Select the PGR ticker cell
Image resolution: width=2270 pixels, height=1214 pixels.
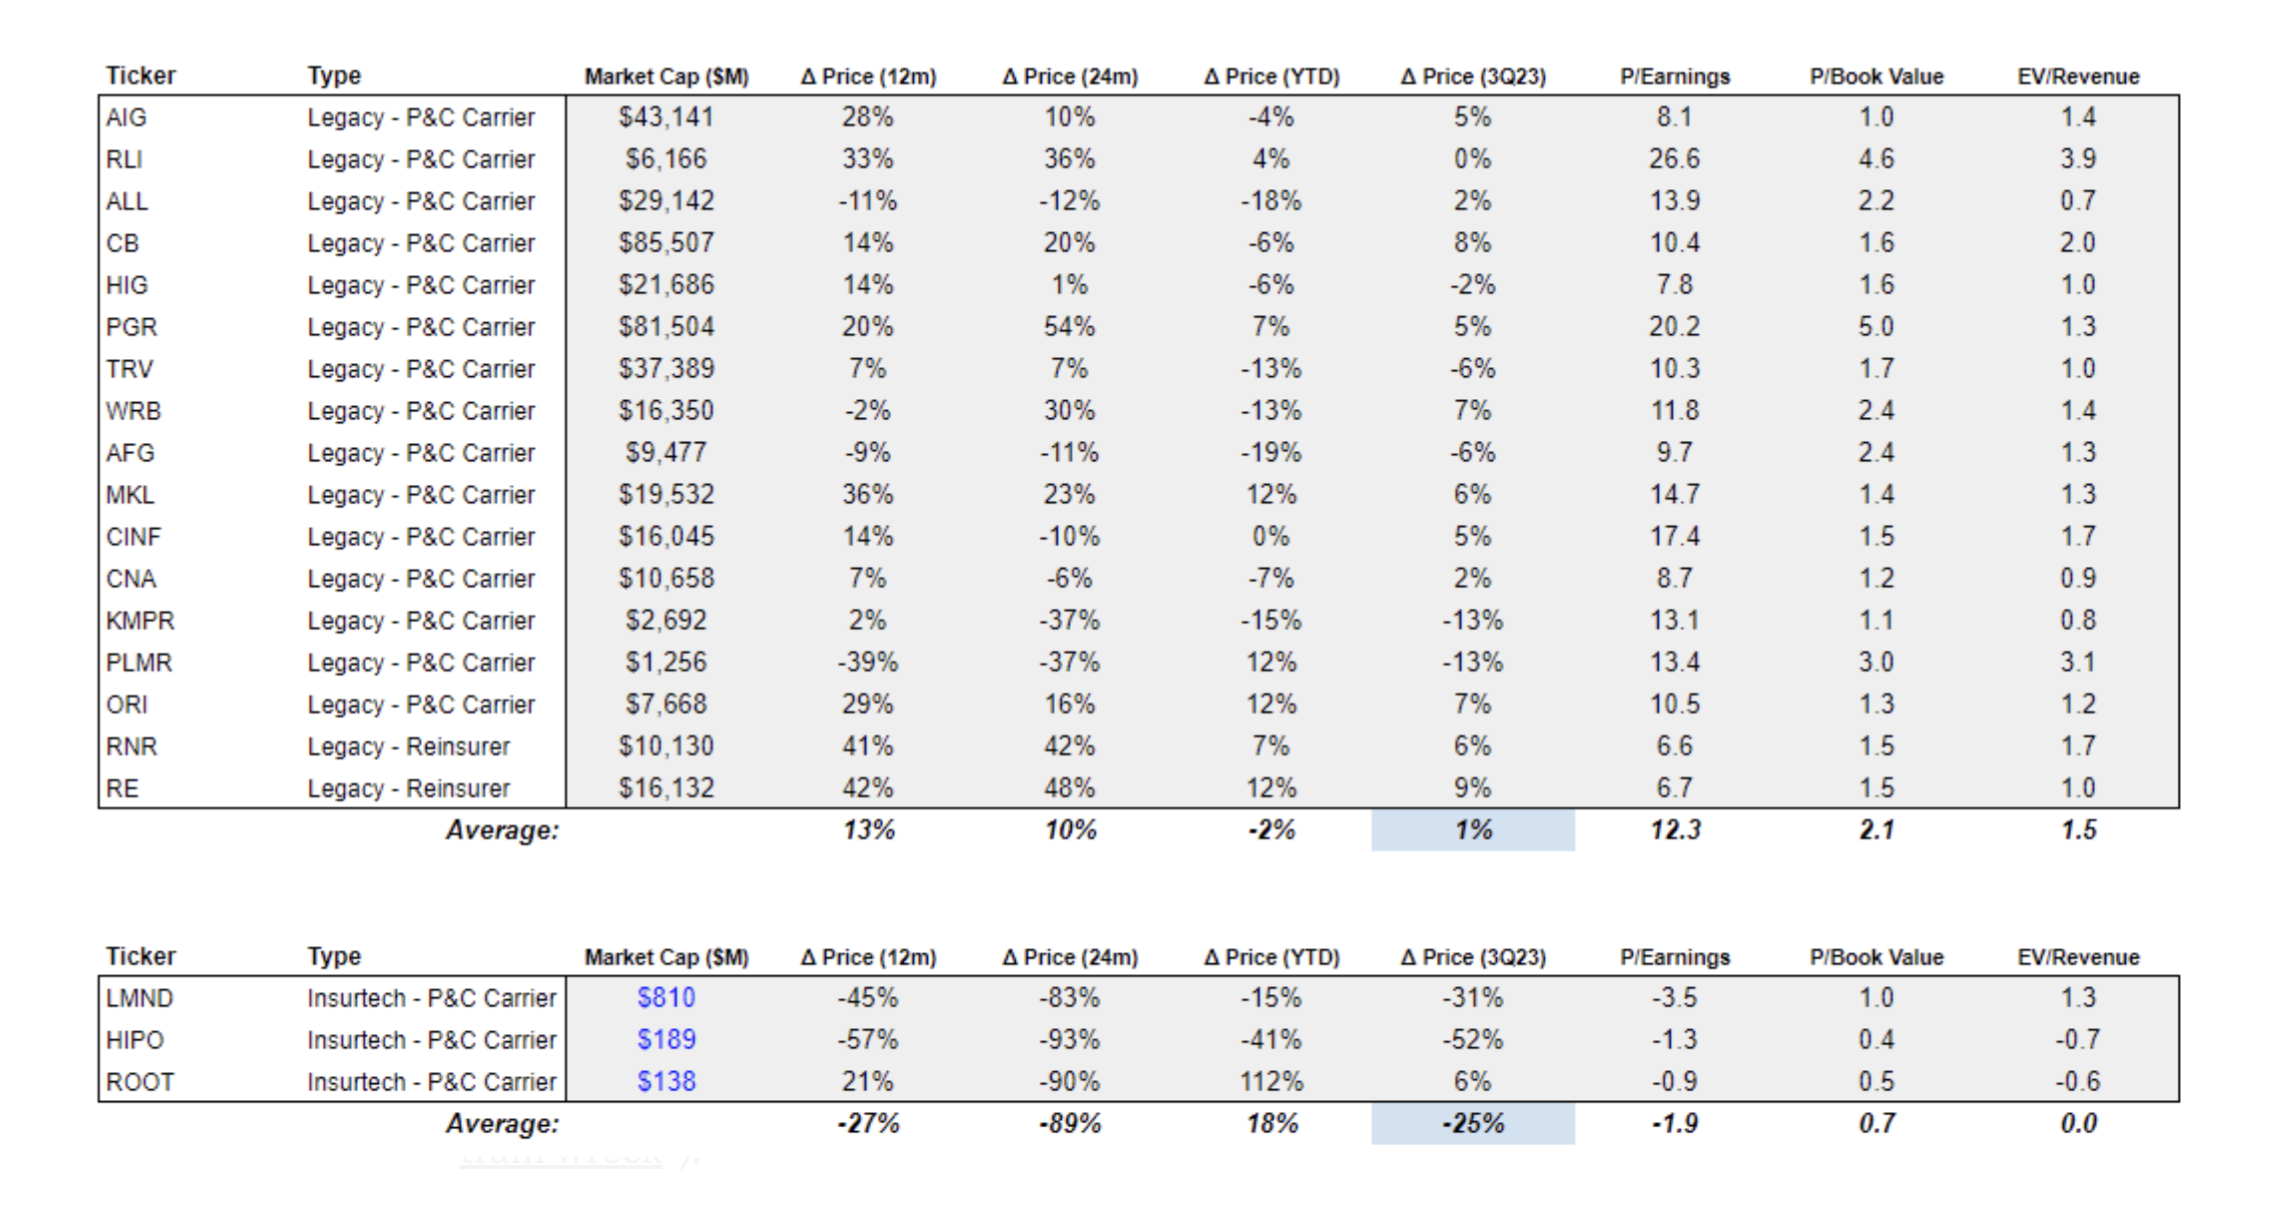click(x=132, y=327)
